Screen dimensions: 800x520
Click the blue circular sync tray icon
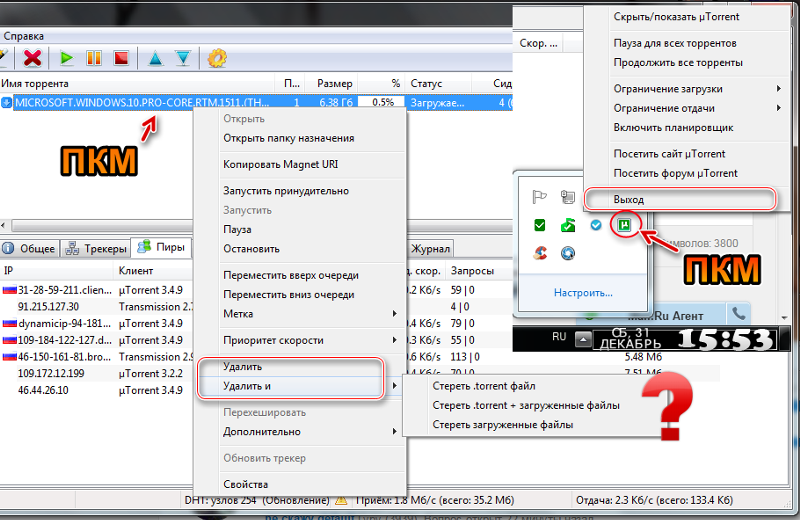(x=568, y=253)
